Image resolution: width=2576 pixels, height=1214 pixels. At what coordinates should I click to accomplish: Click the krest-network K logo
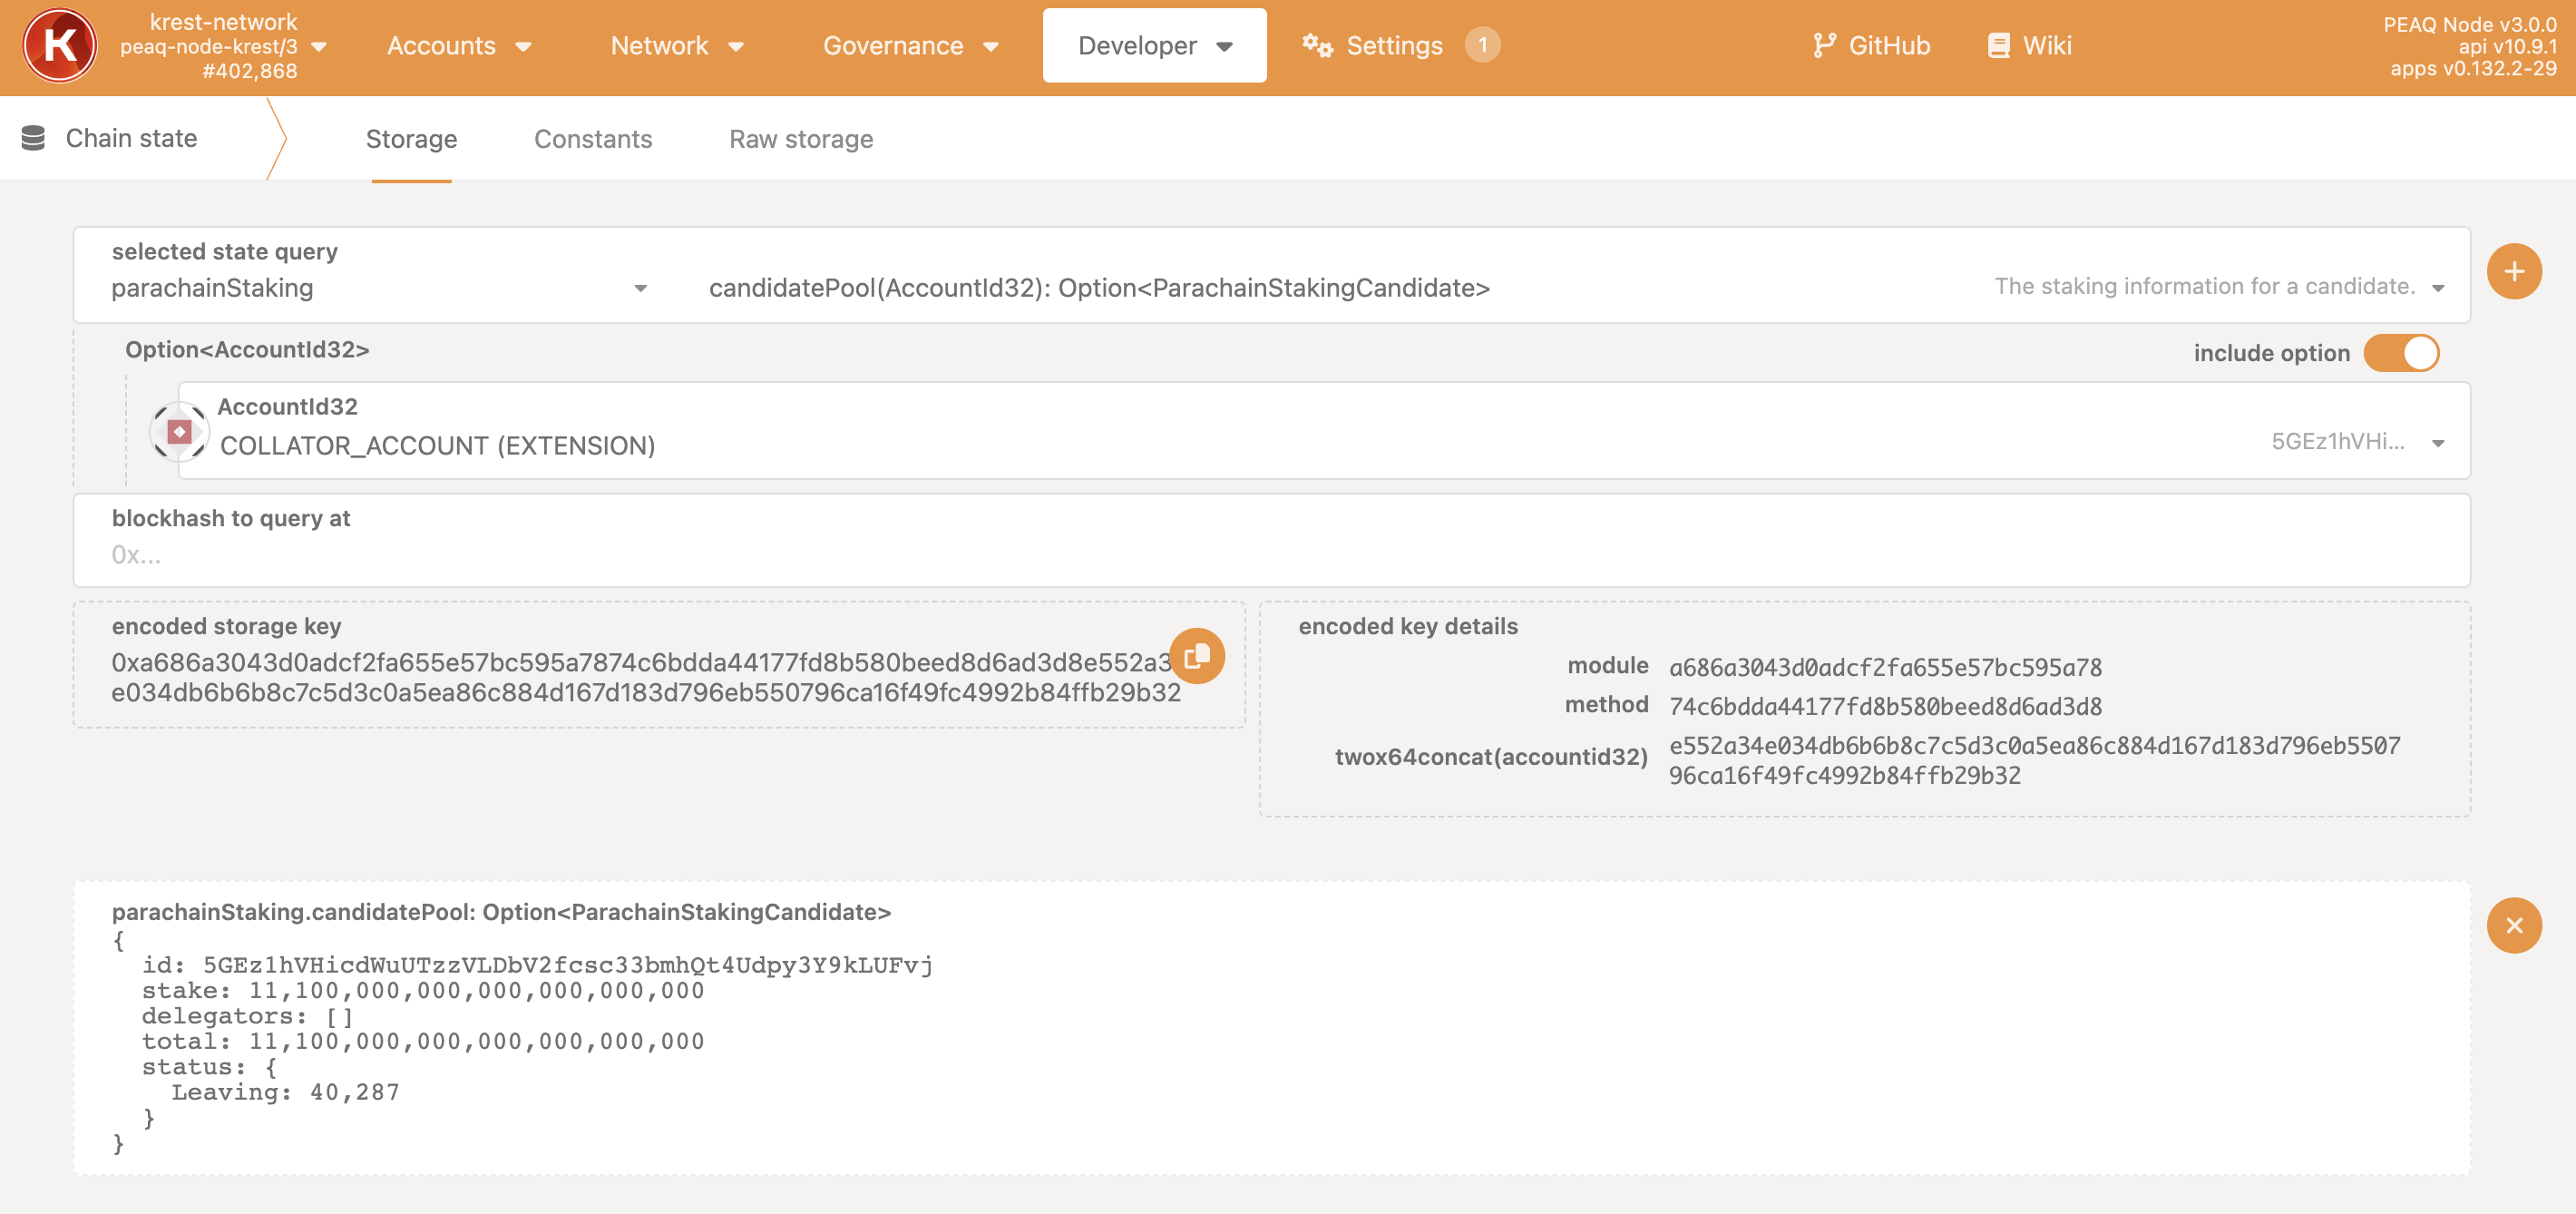pyautogui.click(x=59, y=46)
